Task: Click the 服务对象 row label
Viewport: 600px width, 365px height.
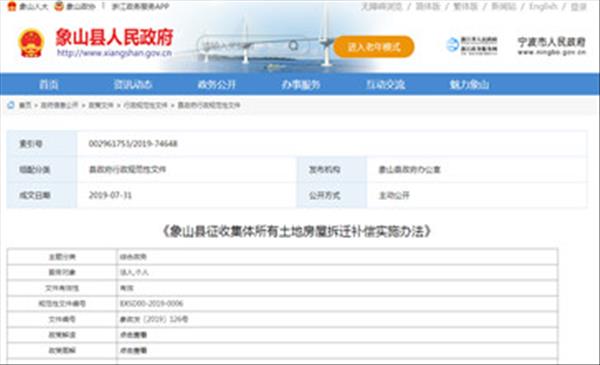Action: click(x=62, y=272)
